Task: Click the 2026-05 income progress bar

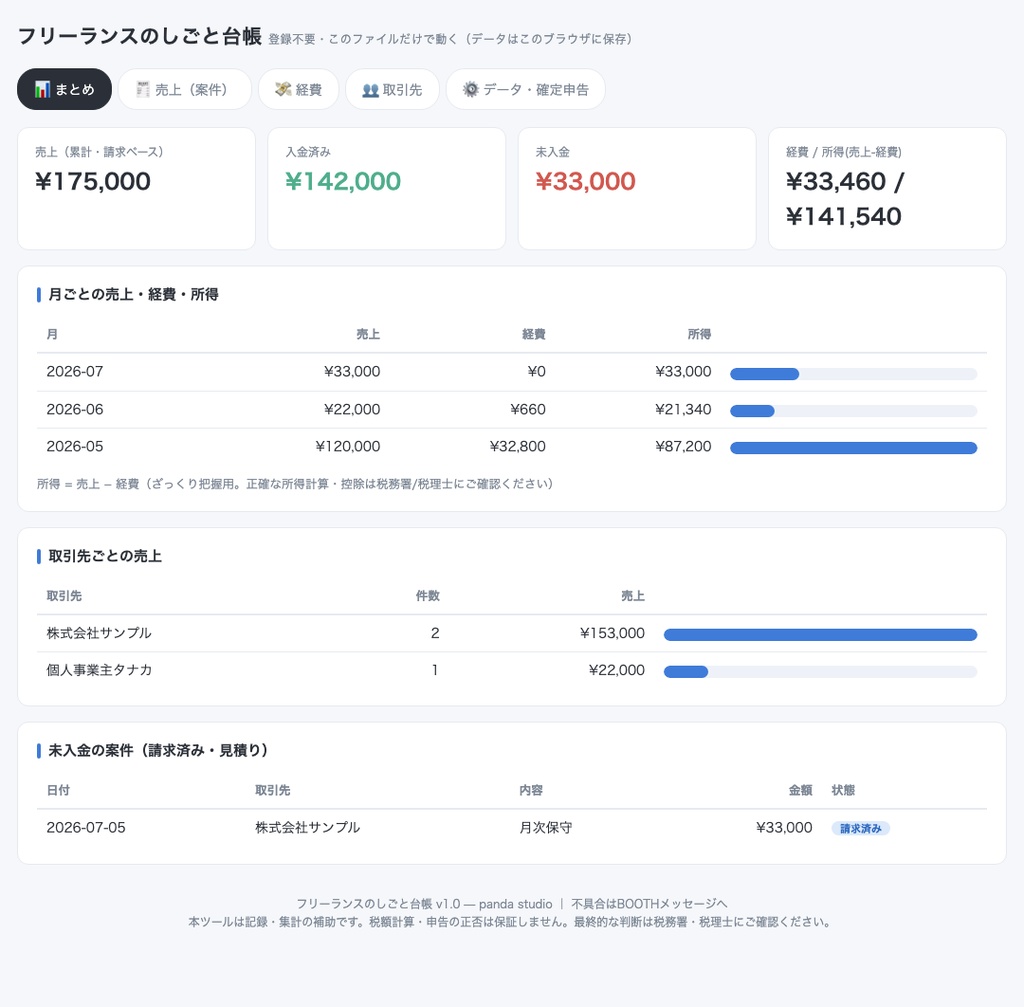Action: coord(853,447)
